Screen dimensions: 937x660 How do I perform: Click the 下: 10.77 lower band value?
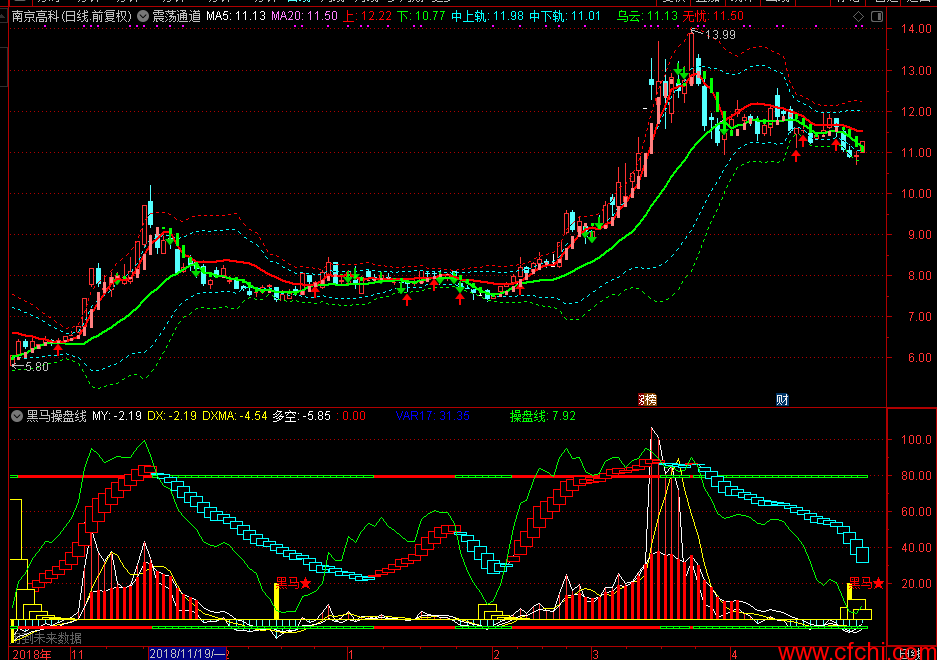pyautogui.click(x=421, y=16)
